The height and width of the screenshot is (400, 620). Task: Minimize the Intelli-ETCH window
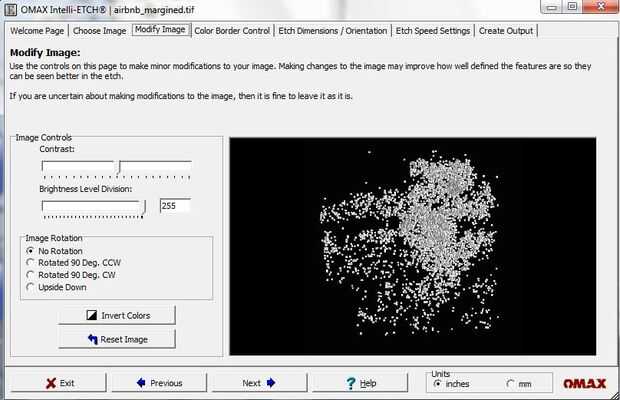click(552, 7)
